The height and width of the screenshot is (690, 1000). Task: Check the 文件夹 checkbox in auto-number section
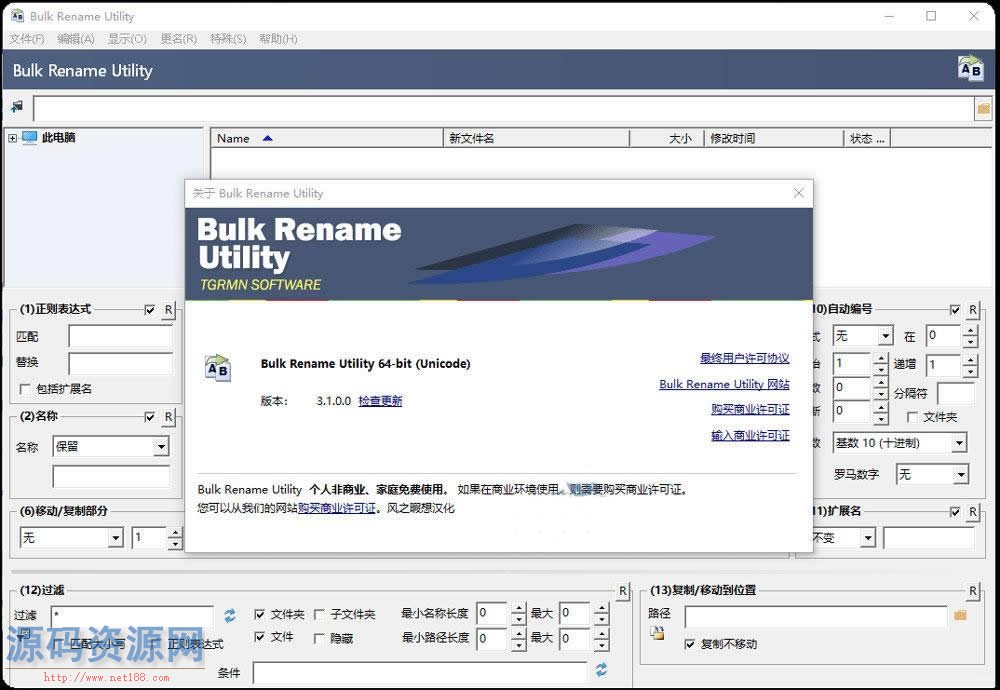pos(912,417)
